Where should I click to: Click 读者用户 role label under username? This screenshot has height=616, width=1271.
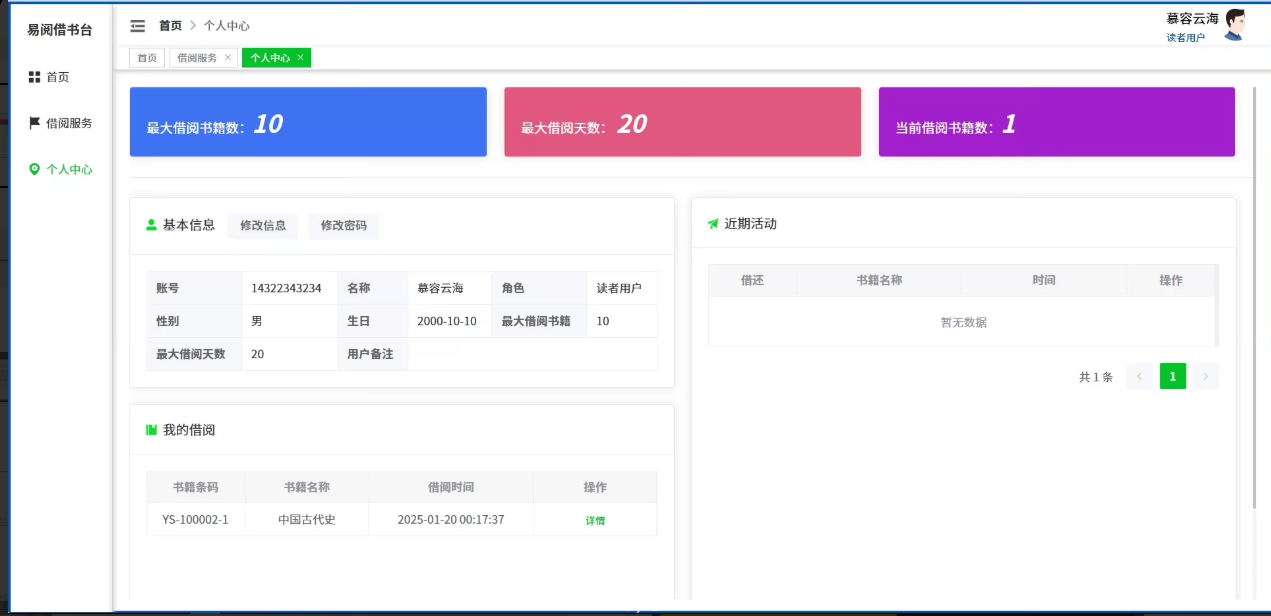pos(1185,38)
